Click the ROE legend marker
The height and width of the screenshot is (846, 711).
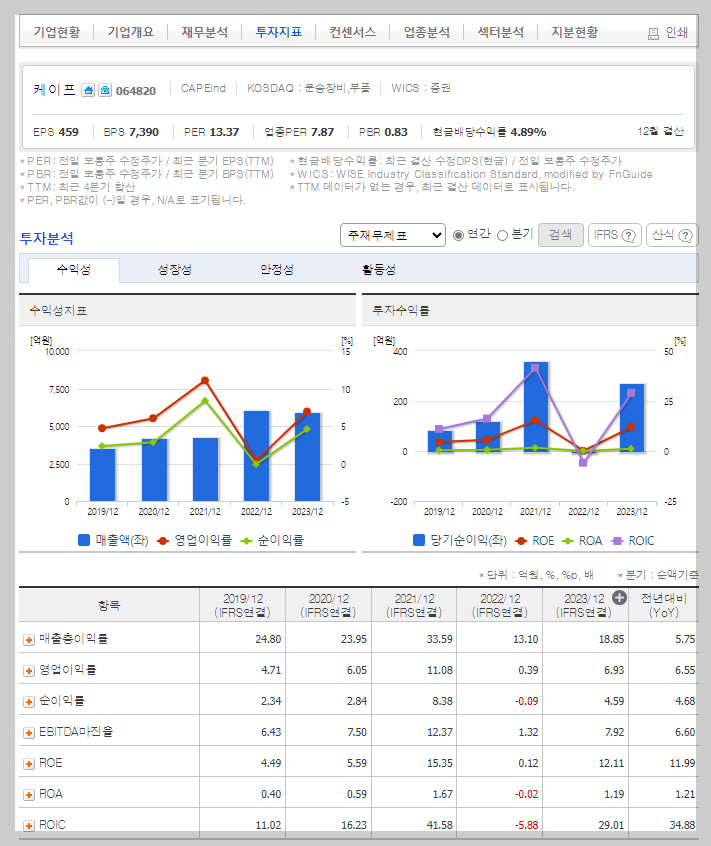[x=521, y=541]
